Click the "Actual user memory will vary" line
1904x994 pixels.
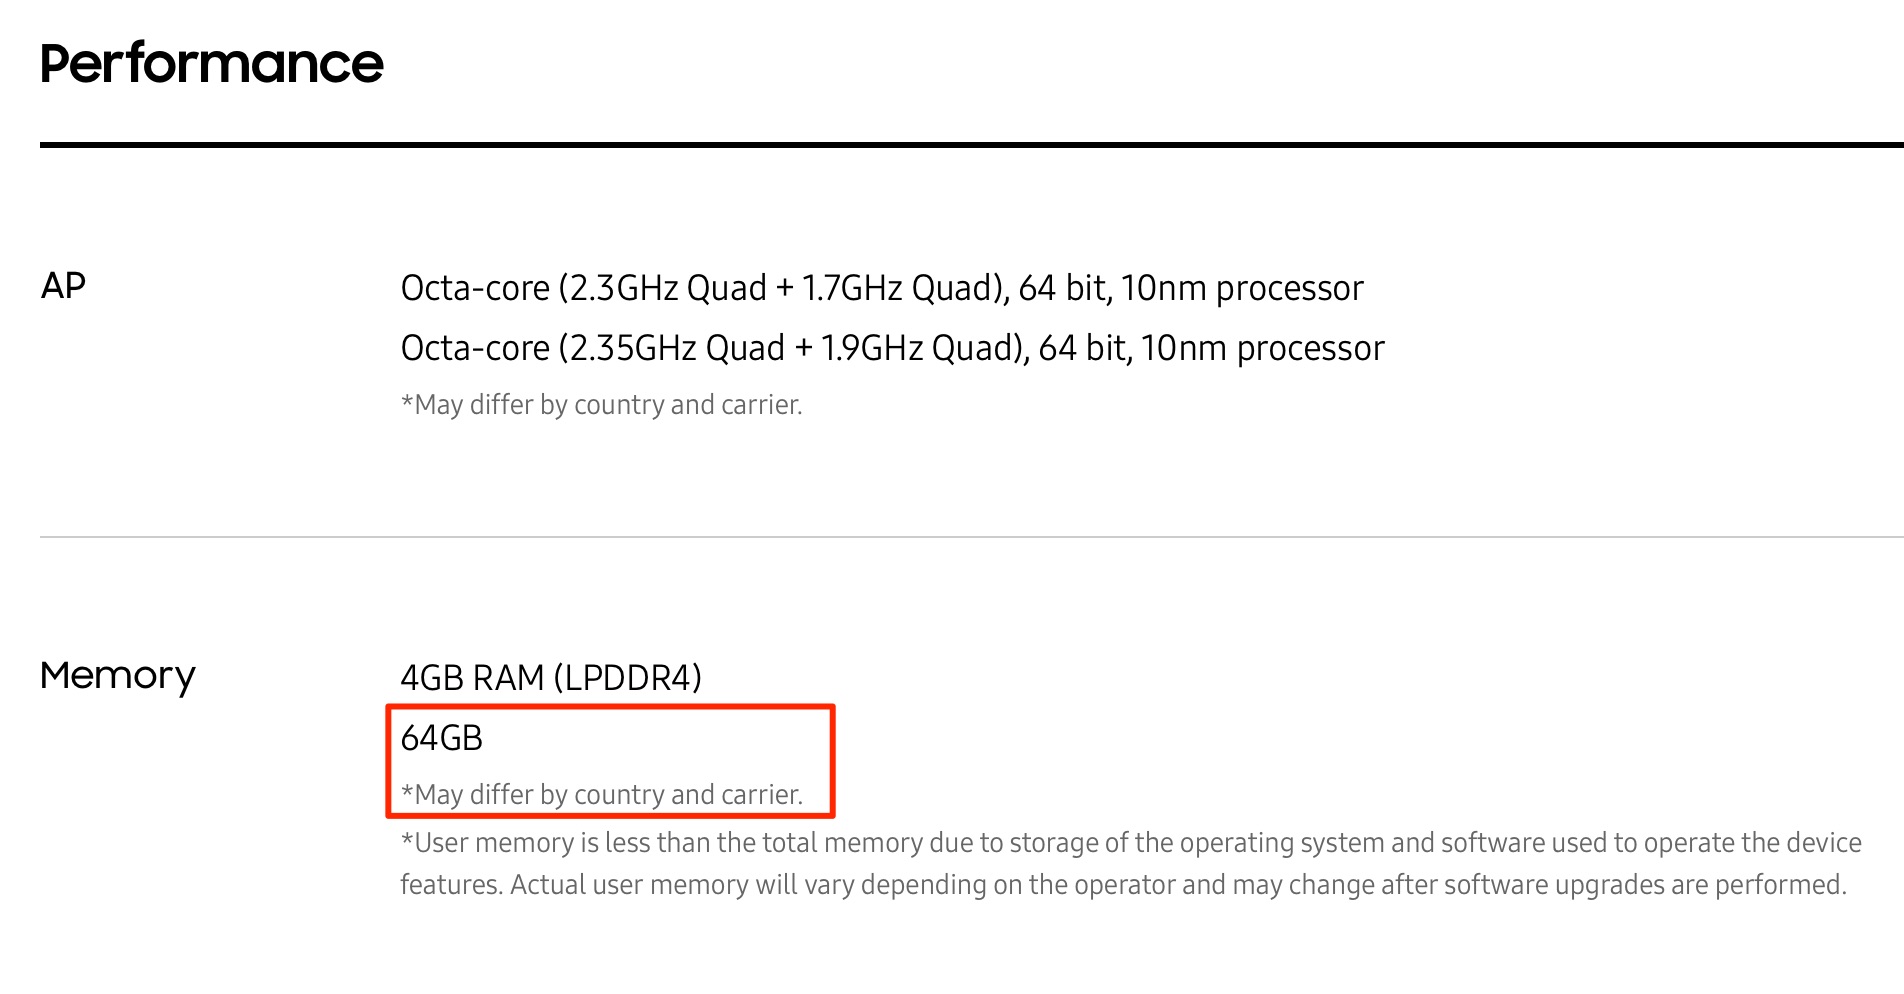(x=1122, y=885)
